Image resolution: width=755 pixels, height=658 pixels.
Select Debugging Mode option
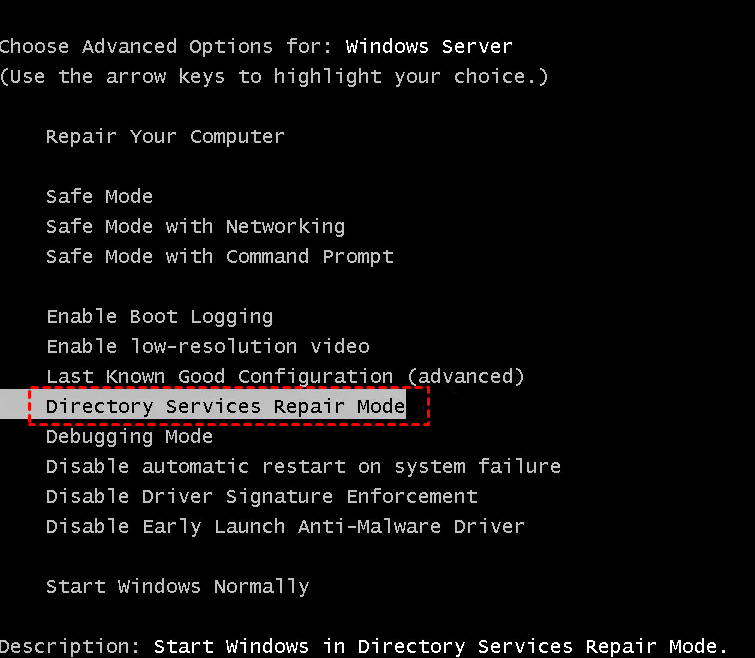coord(129,437)
